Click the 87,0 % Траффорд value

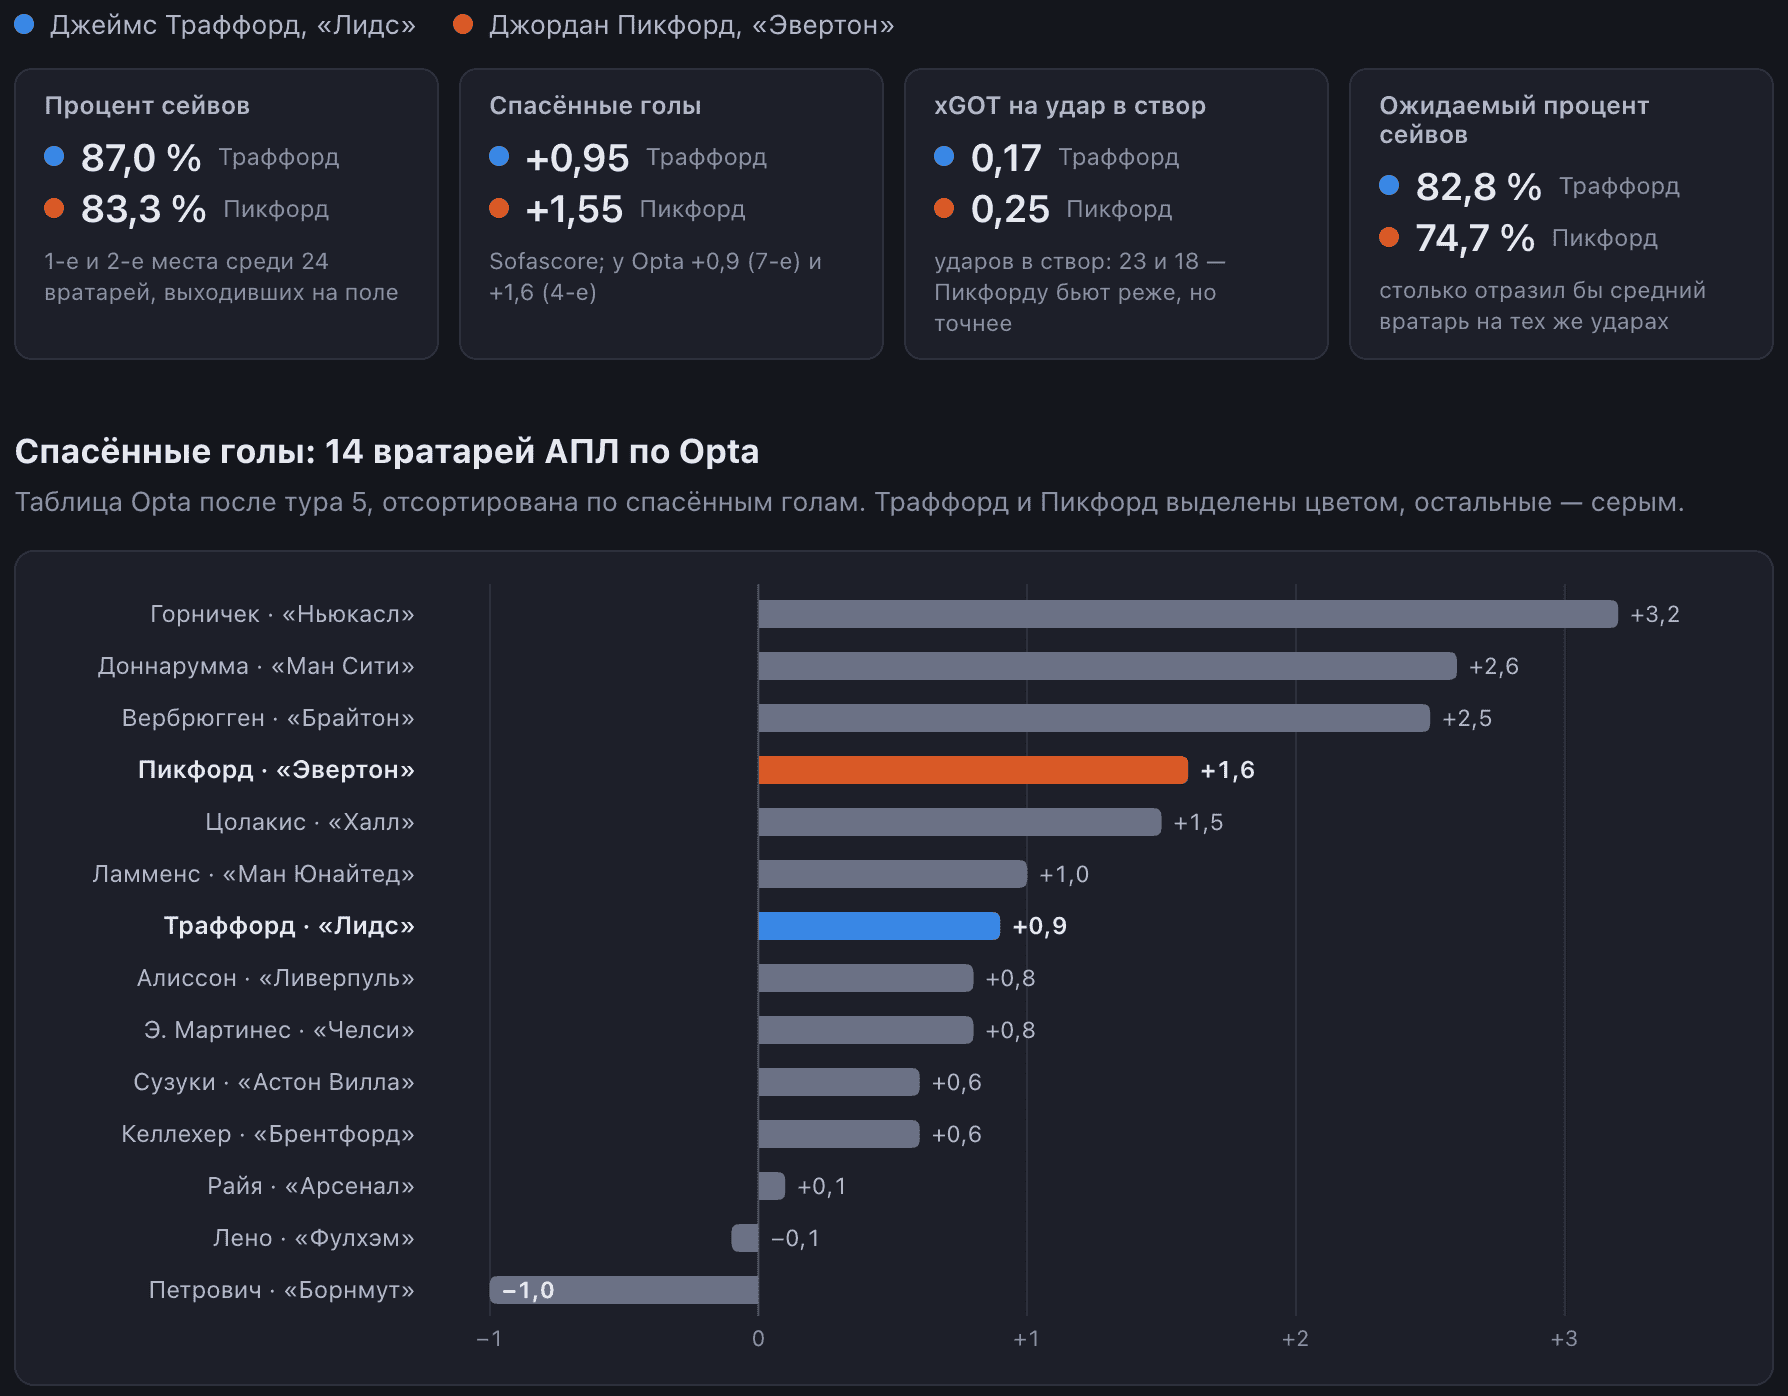(x=141, y=158)
